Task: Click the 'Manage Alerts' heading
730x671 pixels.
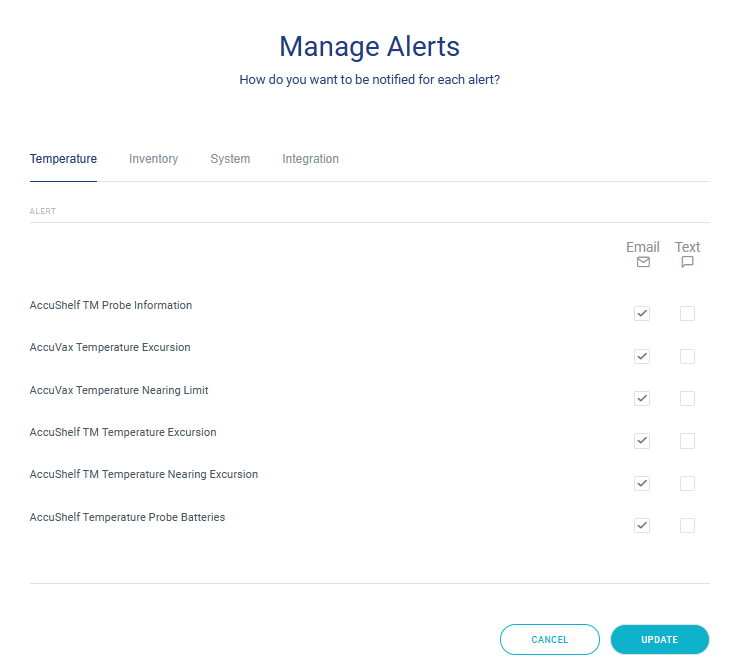Action: click(370, 47)
